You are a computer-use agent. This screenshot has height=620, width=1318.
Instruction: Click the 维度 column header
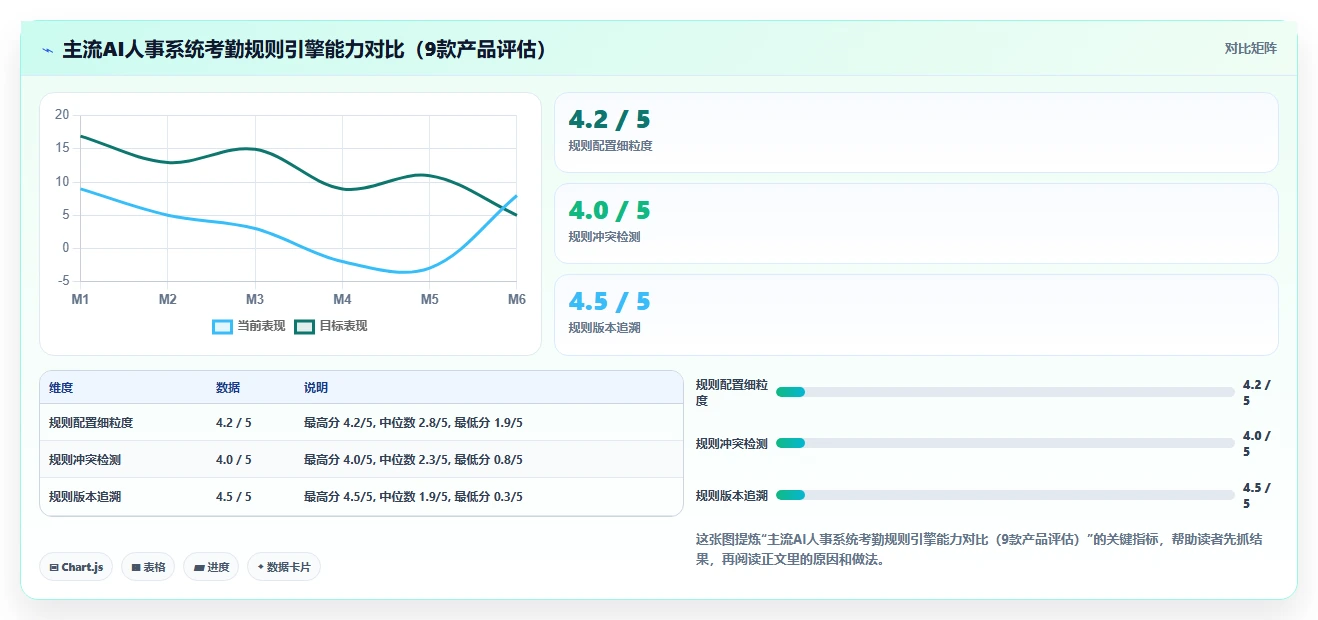click(x=61, y=388)
